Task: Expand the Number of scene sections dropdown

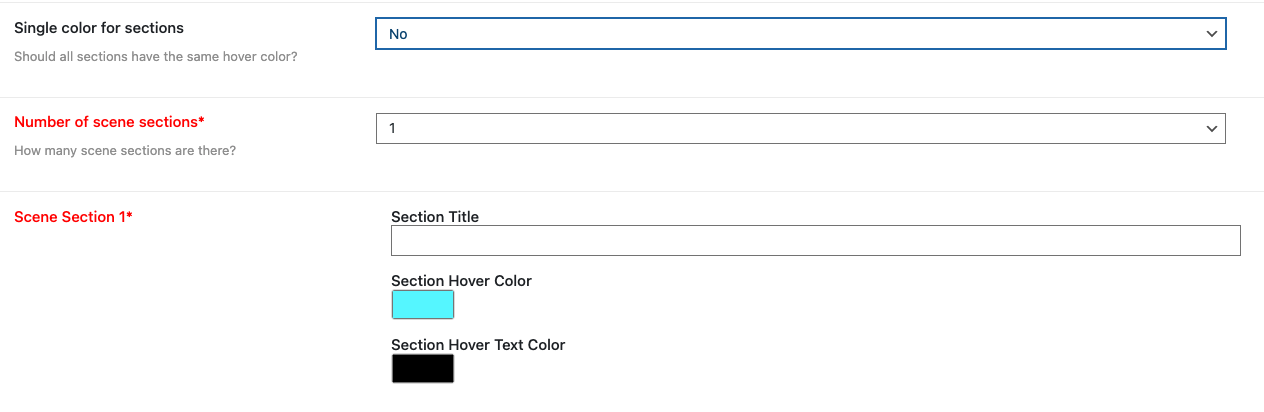Action: click(x=800, y=128)
